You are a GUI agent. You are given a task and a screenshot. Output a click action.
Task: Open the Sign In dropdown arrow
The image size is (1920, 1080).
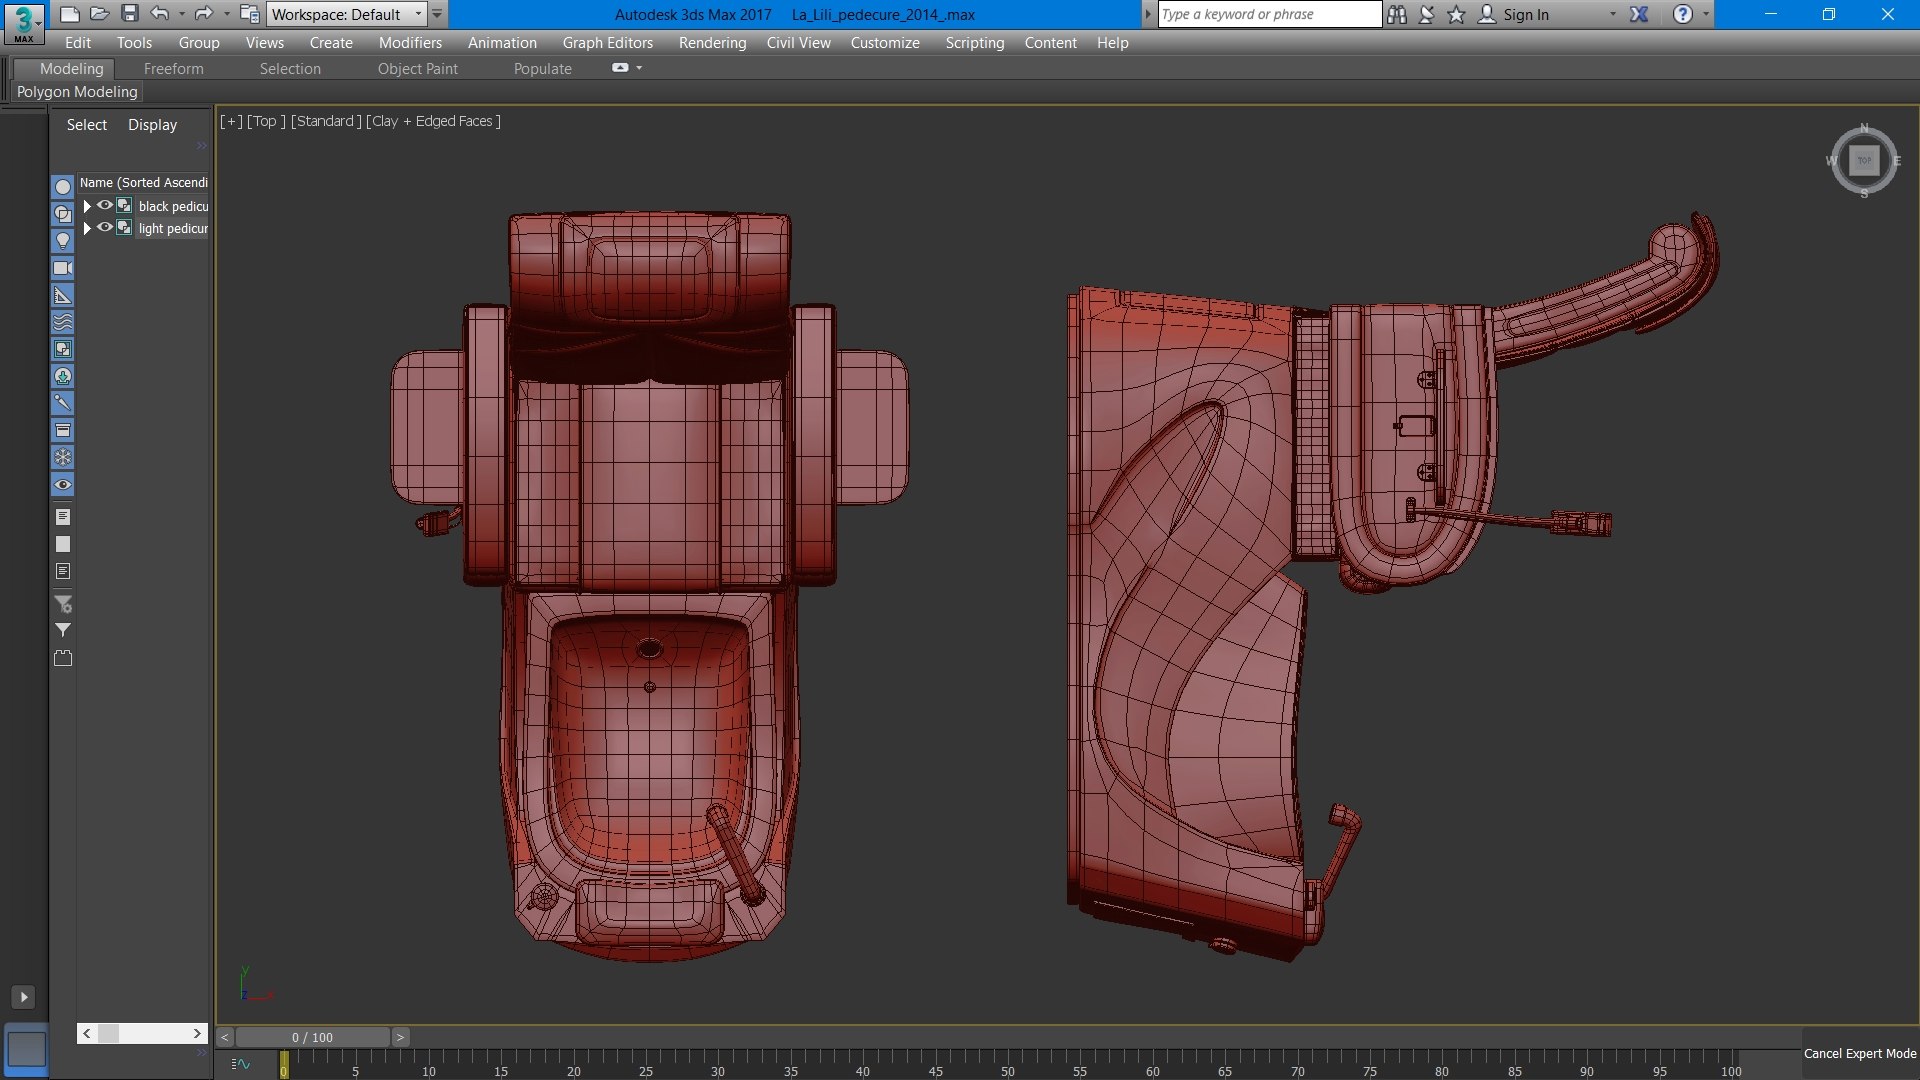tap(1613, 14)
